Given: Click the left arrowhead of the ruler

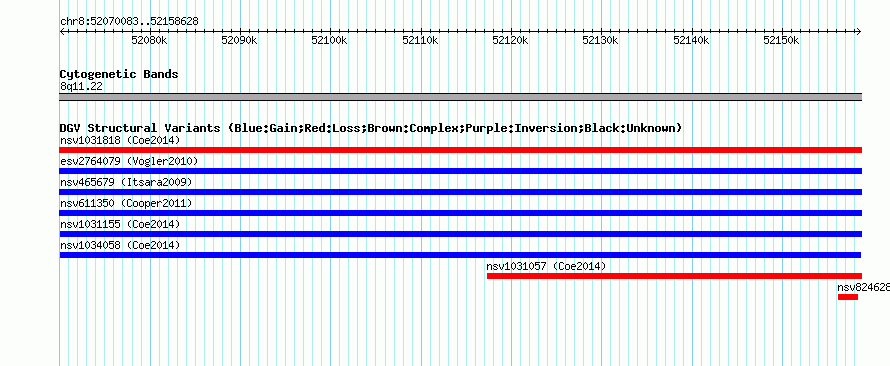Looking at the screenshot, I should click(x=62, y=31).
